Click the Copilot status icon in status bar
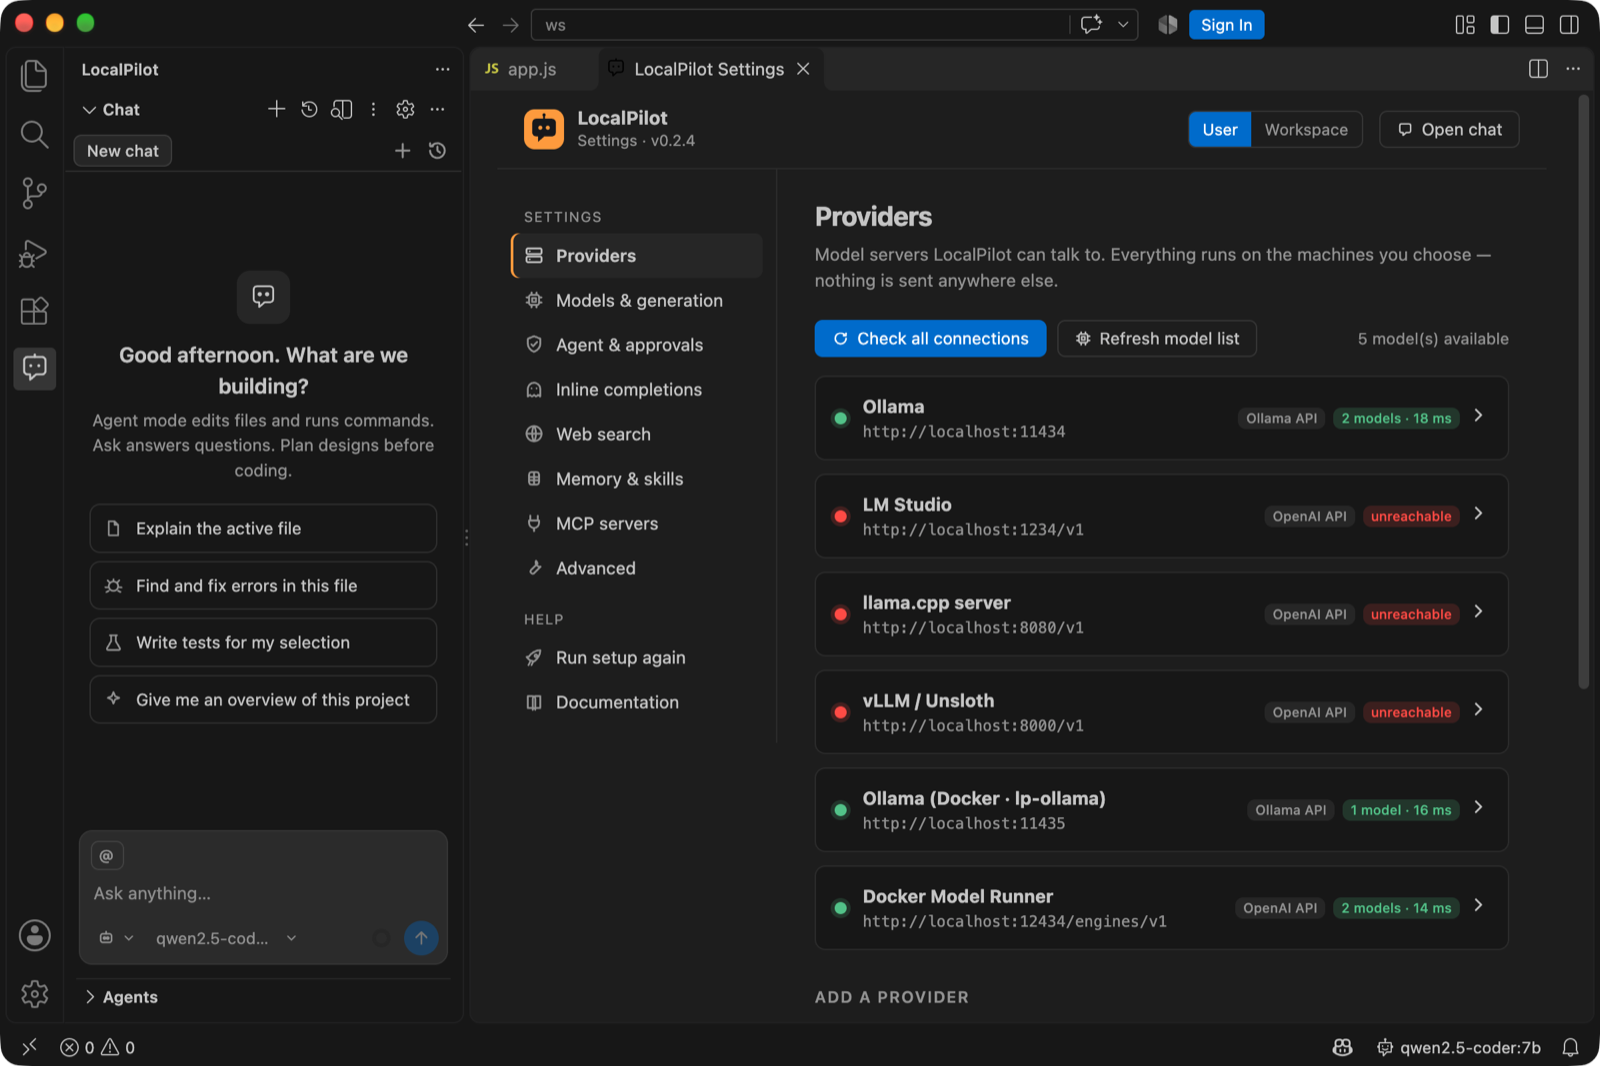 (1342, 1047)
